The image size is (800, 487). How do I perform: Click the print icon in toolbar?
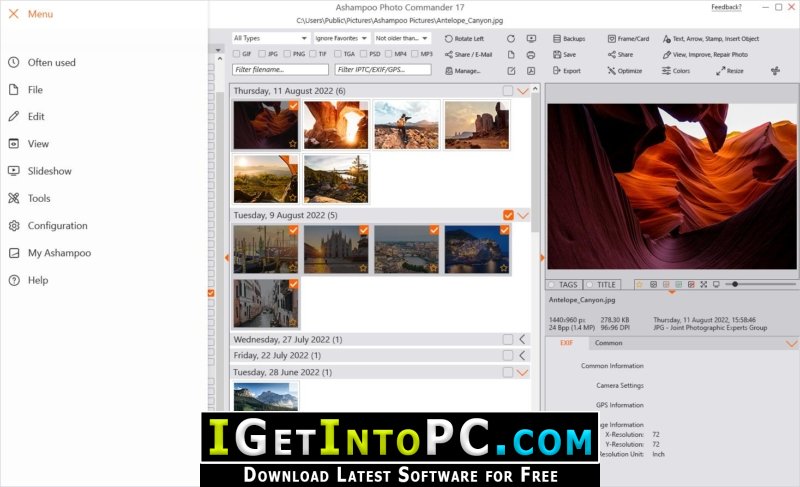(x=531, y=55)
